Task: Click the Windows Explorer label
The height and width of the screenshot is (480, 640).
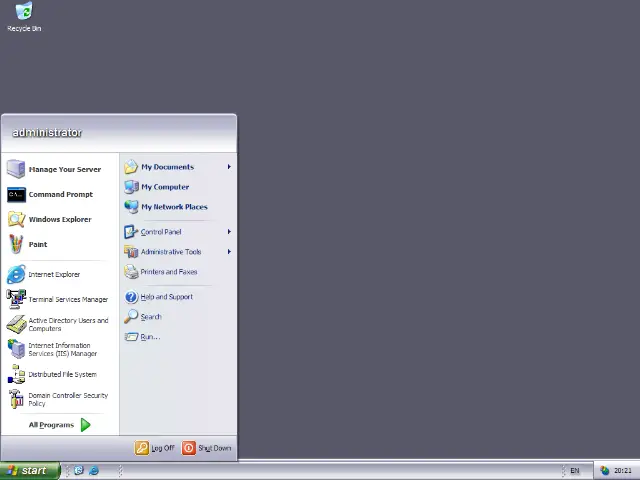Action: point(60,219)
